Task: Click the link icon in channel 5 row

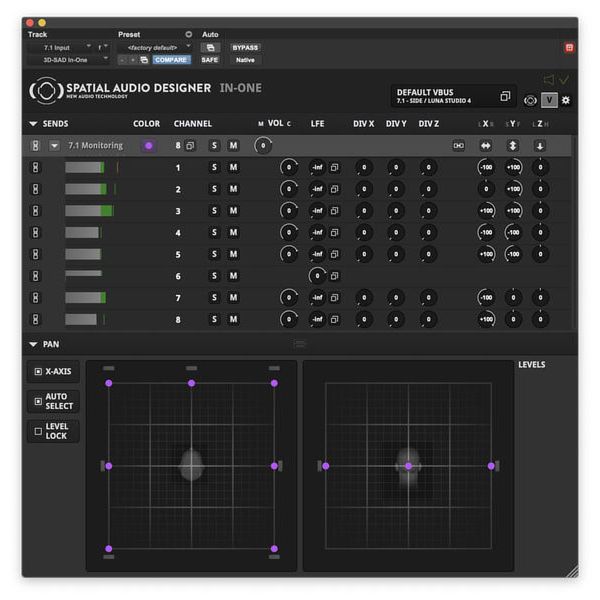Action: tap(35, 254)
